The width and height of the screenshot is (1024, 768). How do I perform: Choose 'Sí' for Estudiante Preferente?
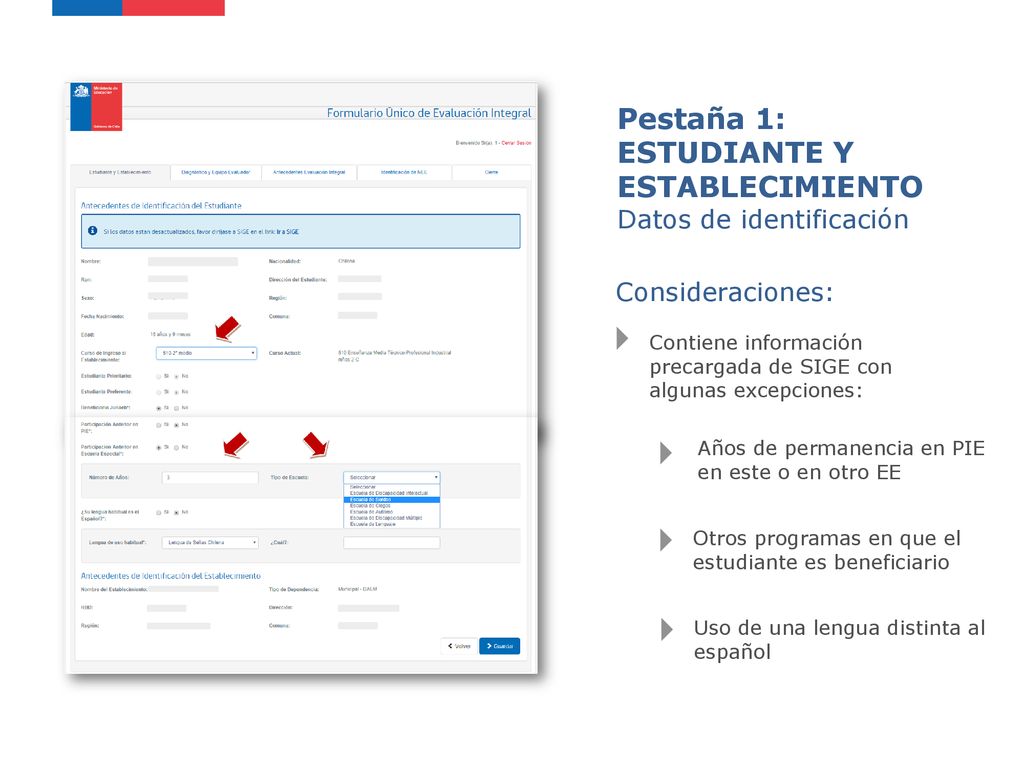pos(159,392)
